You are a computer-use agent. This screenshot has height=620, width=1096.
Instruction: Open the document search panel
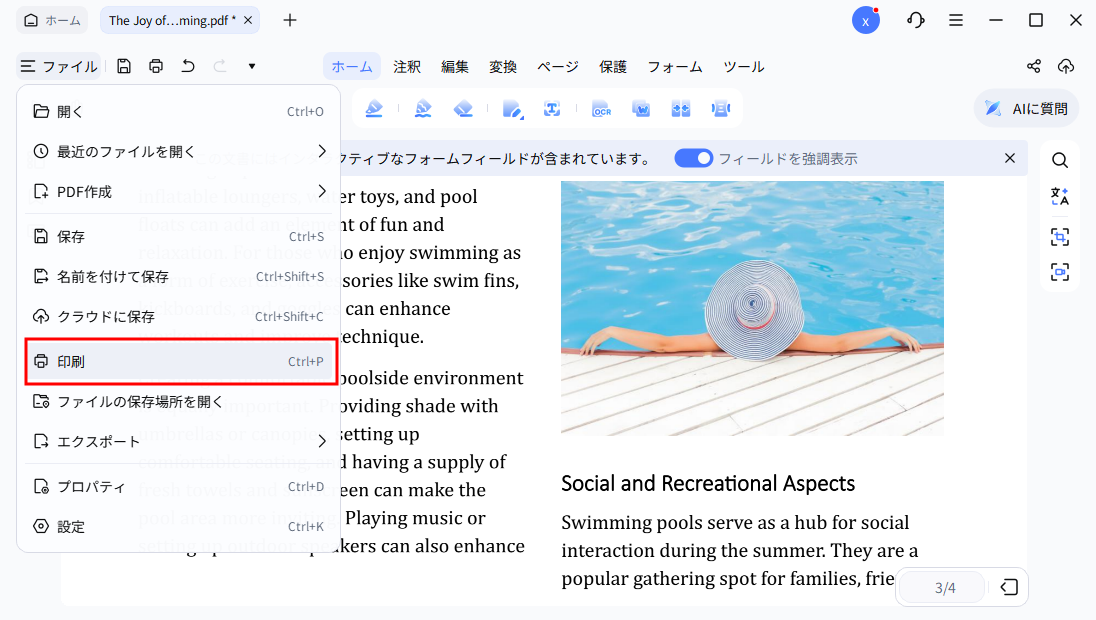[1059, 160]
